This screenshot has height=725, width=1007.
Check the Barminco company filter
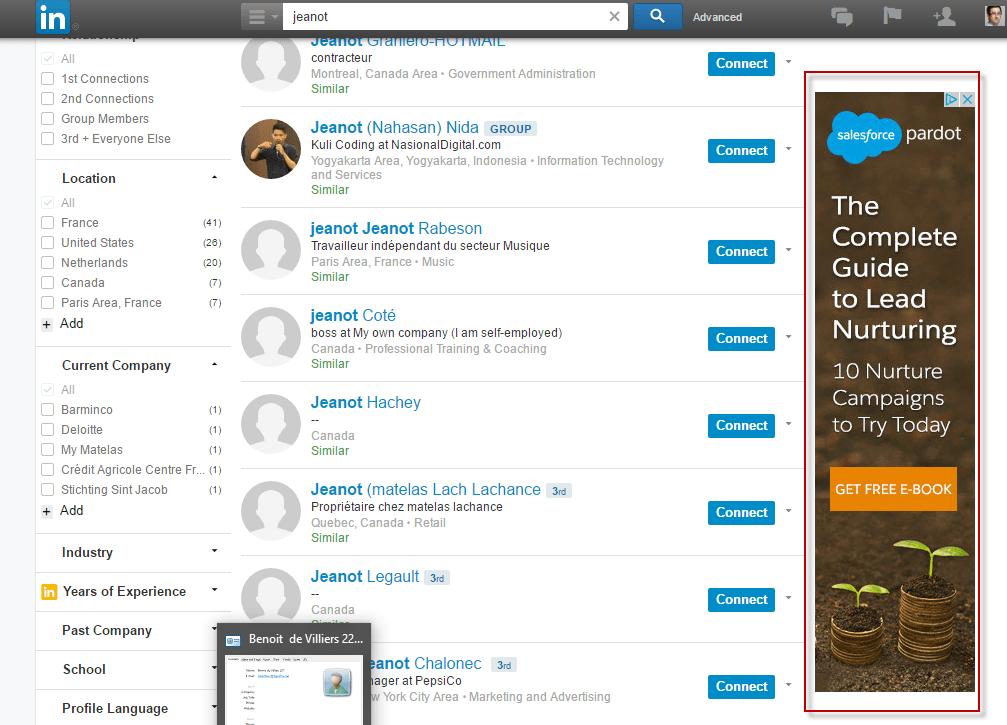point(48,410)
